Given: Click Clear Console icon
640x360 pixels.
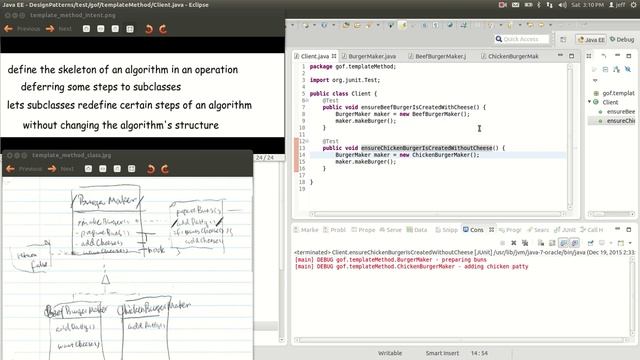Looking at the screenshot, I should tap(541, 243).
